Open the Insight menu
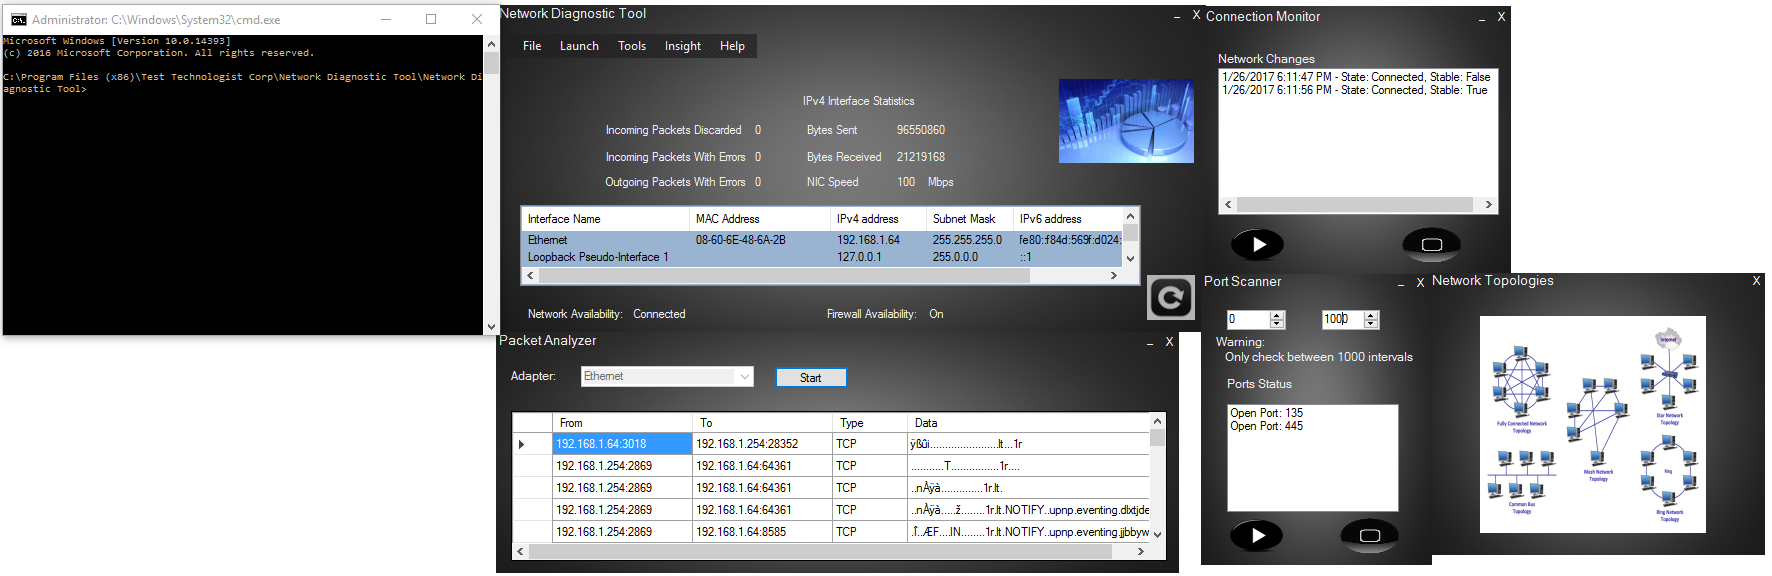 pyautogui.click(x=682, y=46)
